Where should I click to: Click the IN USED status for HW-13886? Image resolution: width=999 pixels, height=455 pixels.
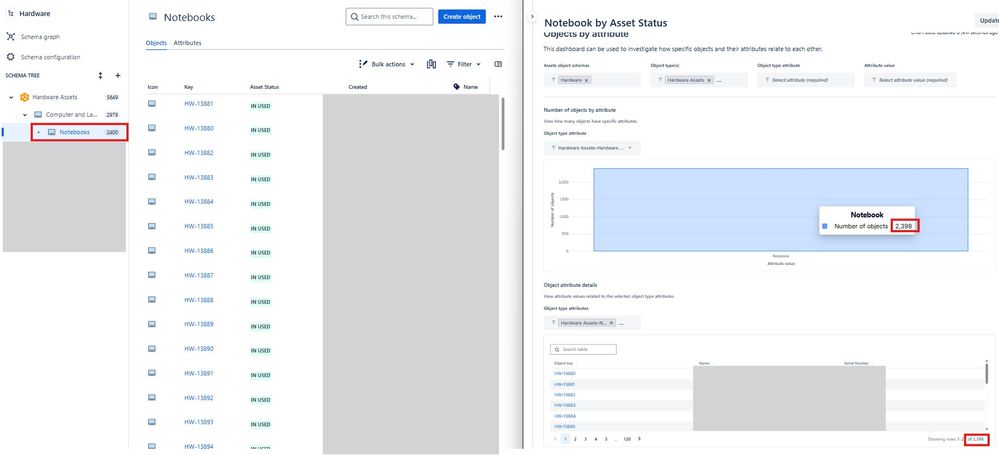(261, 252)
